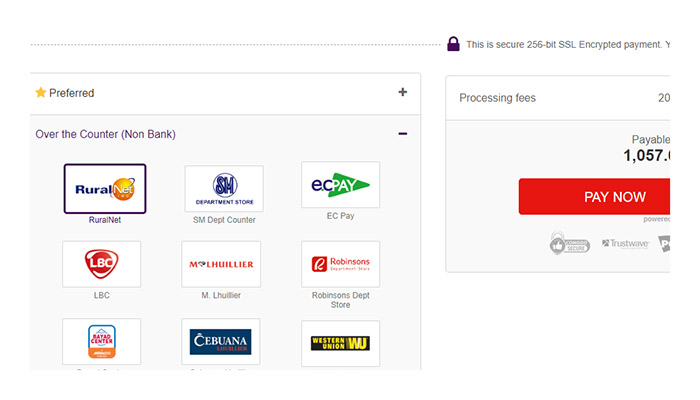Choose SM Department Store counter logo

pos(223,188)
